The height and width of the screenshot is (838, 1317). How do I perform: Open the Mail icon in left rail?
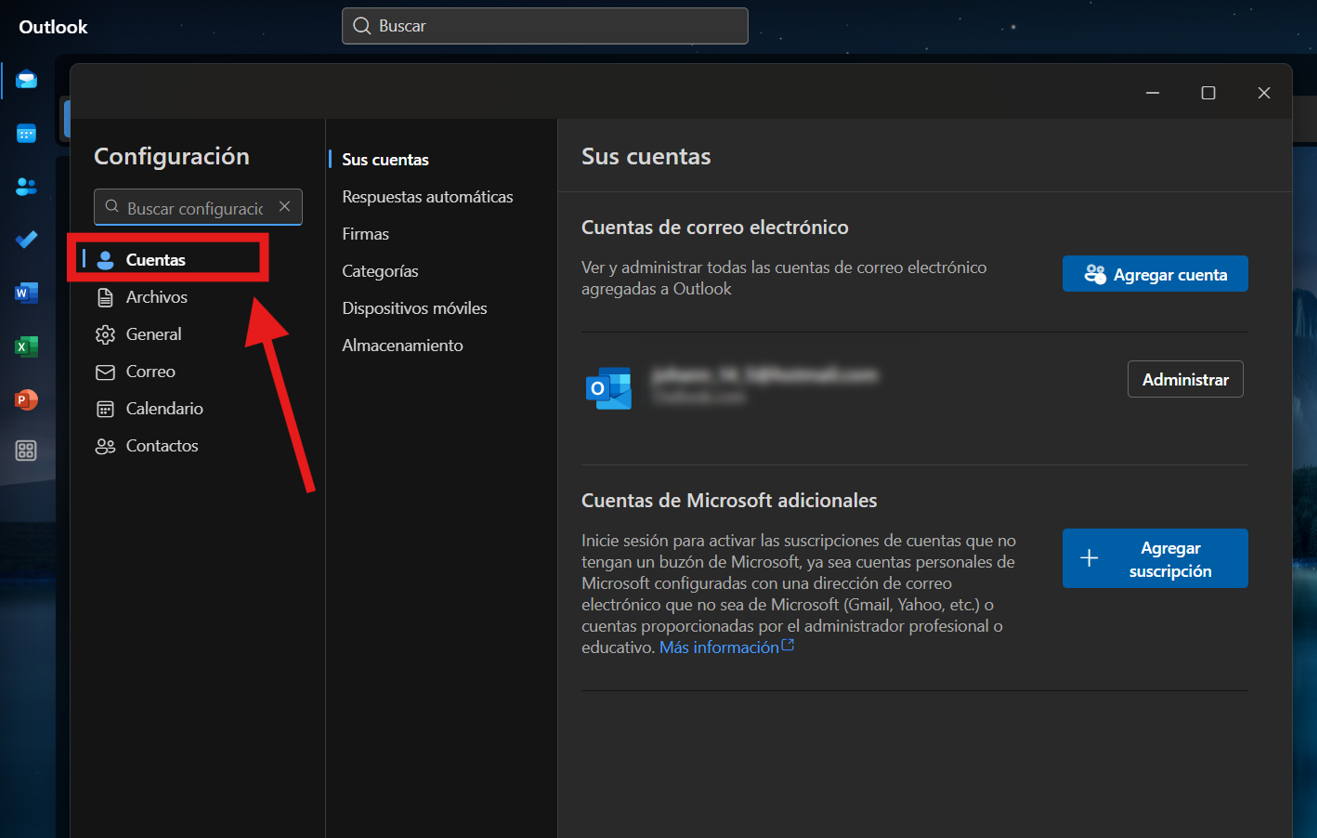pos(26,80)
